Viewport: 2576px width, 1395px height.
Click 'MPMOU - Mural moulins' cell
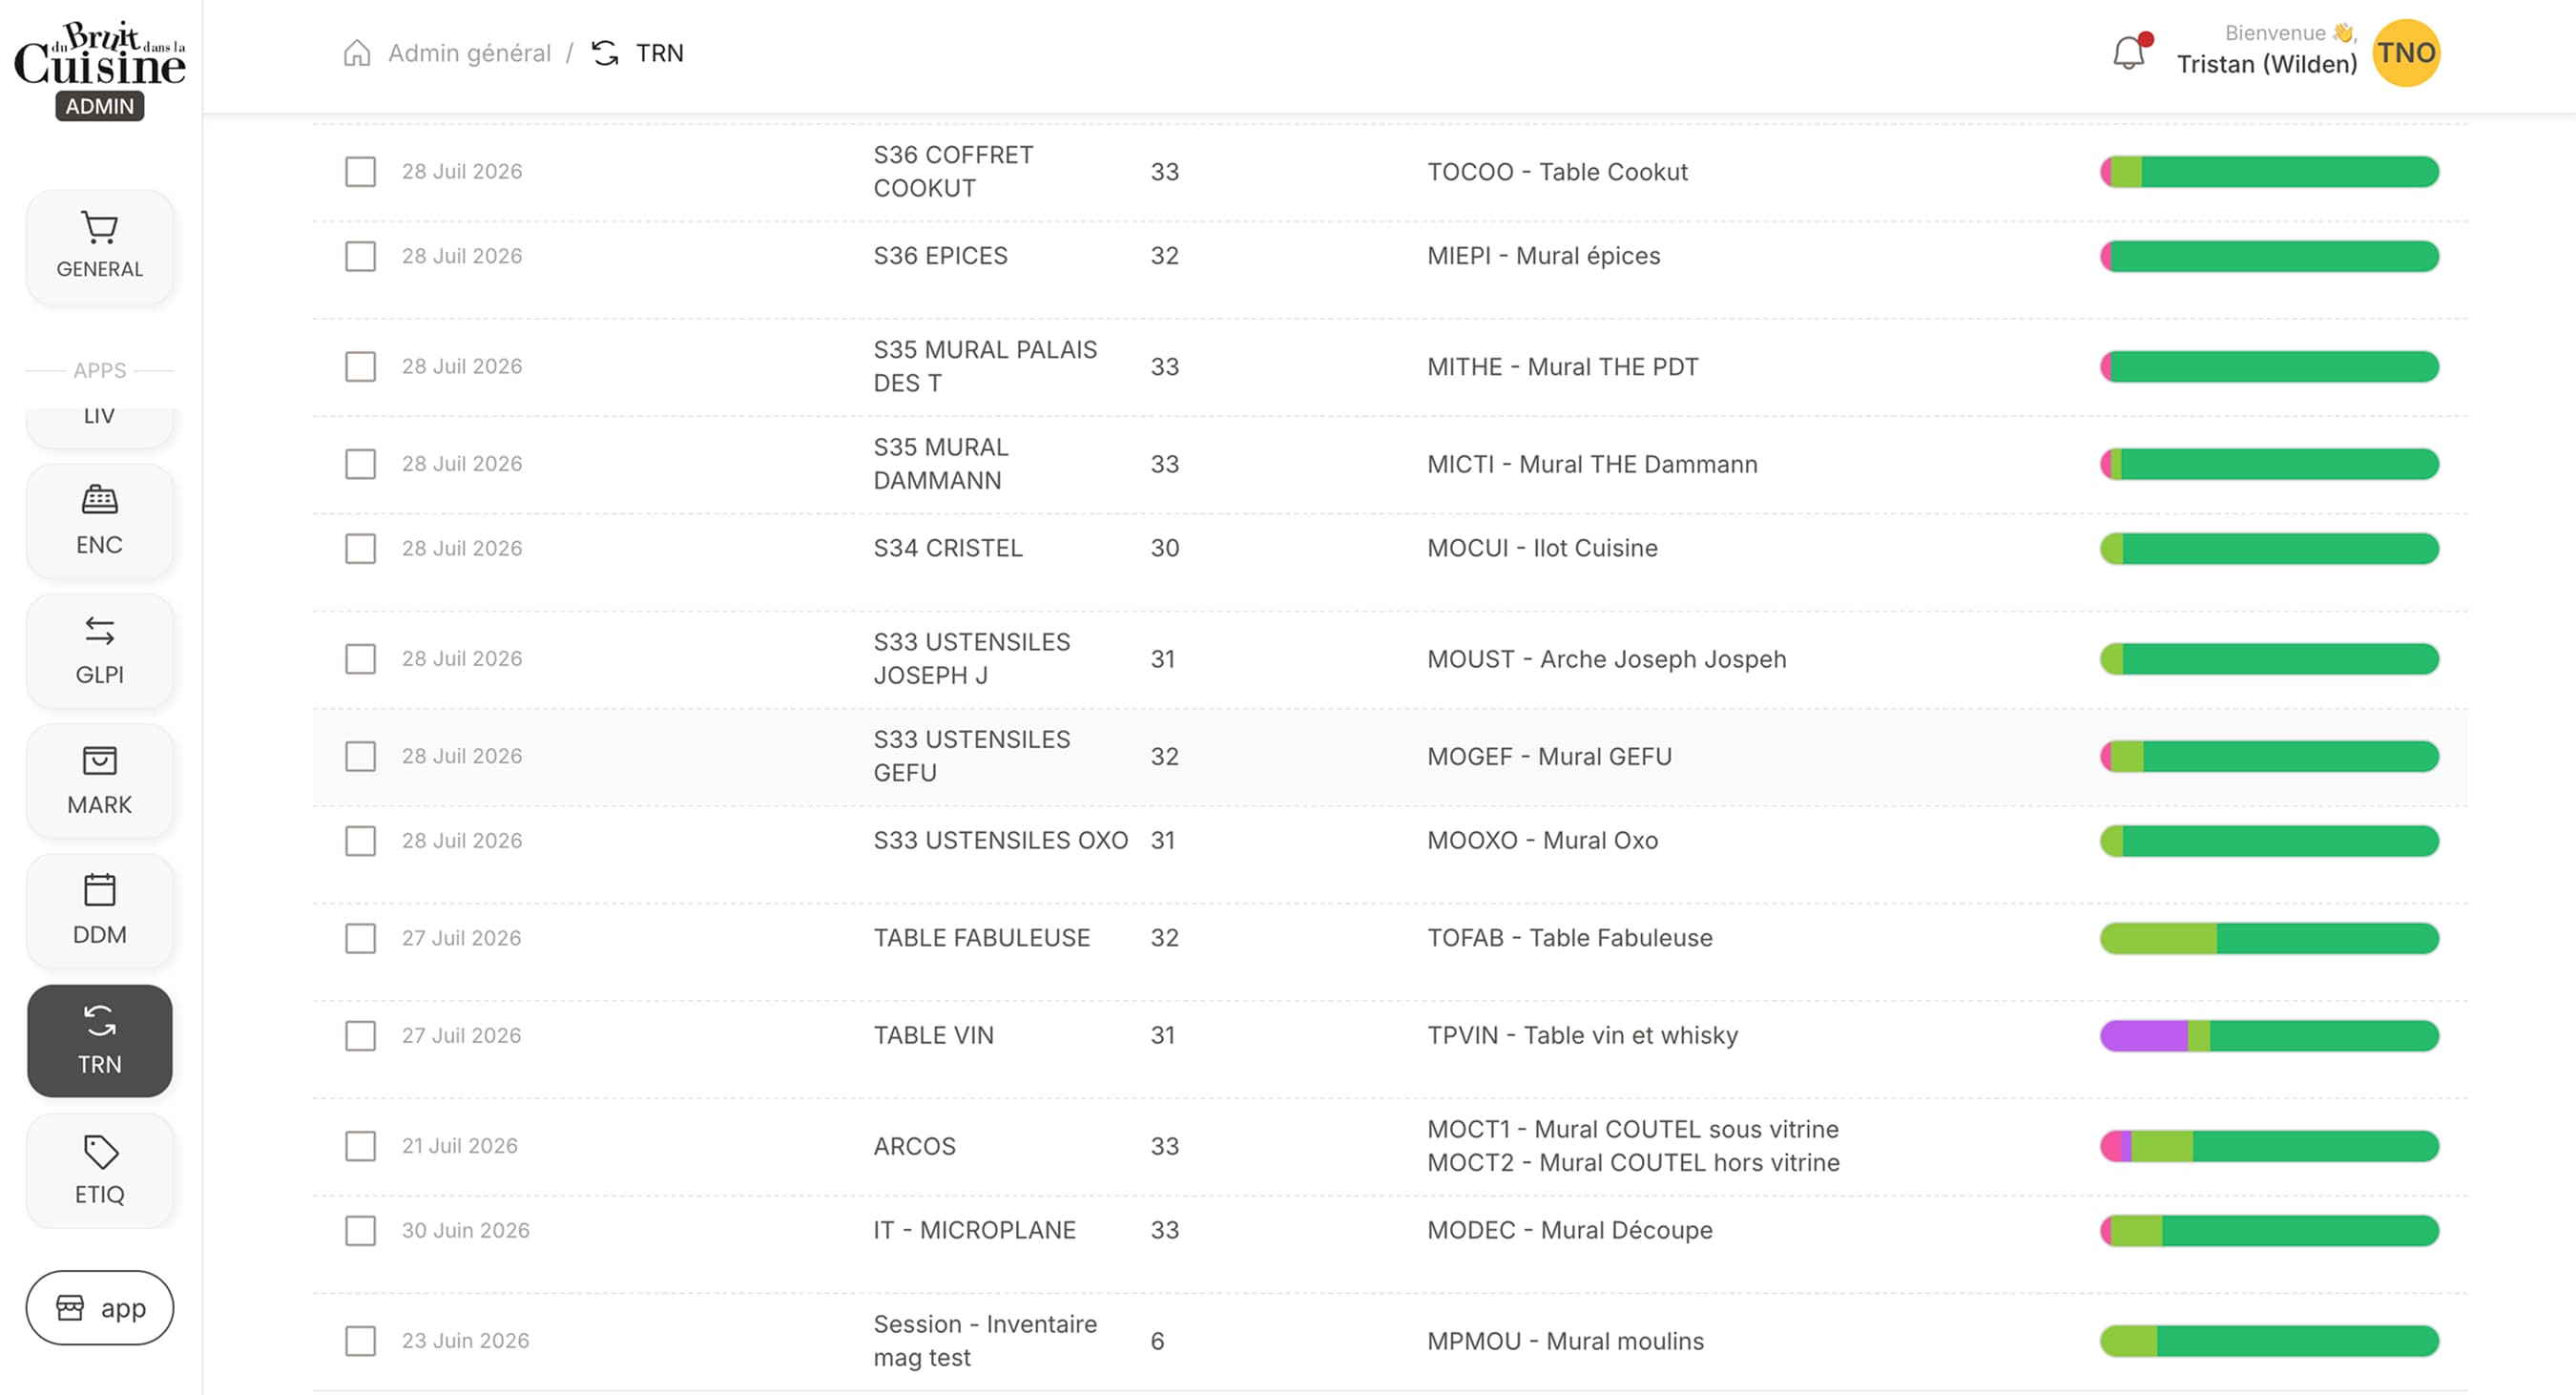1565,1341
